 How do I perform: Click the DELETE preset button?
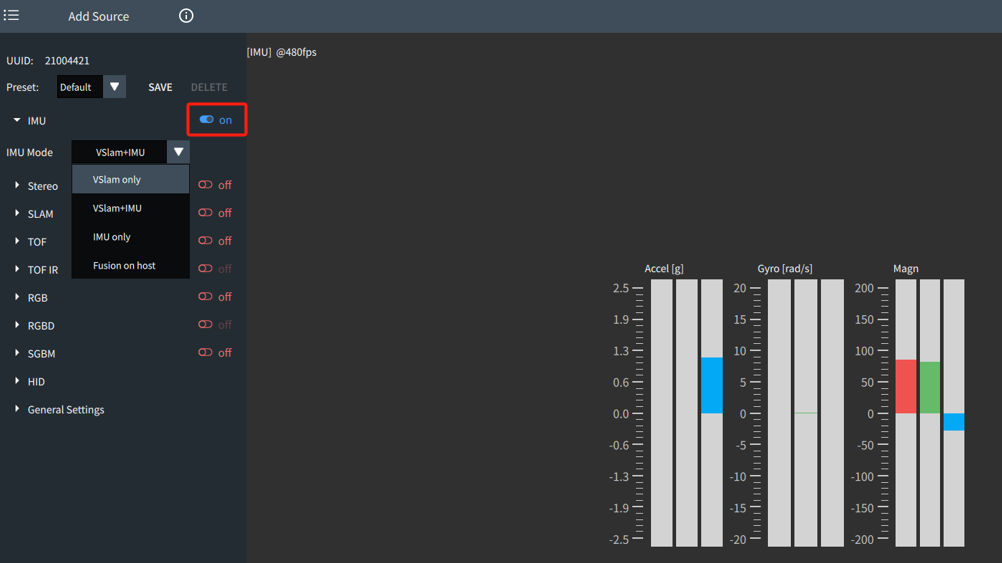[209, 87]
